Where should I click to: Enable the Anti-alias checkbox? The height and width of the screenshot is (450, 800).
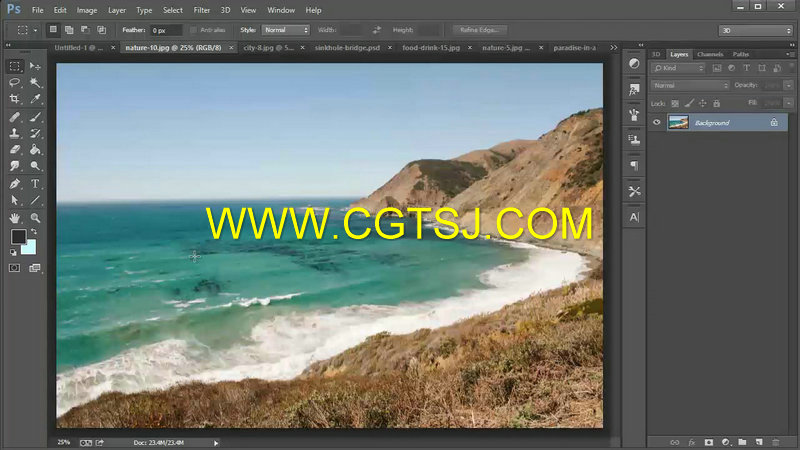[193, 30]
